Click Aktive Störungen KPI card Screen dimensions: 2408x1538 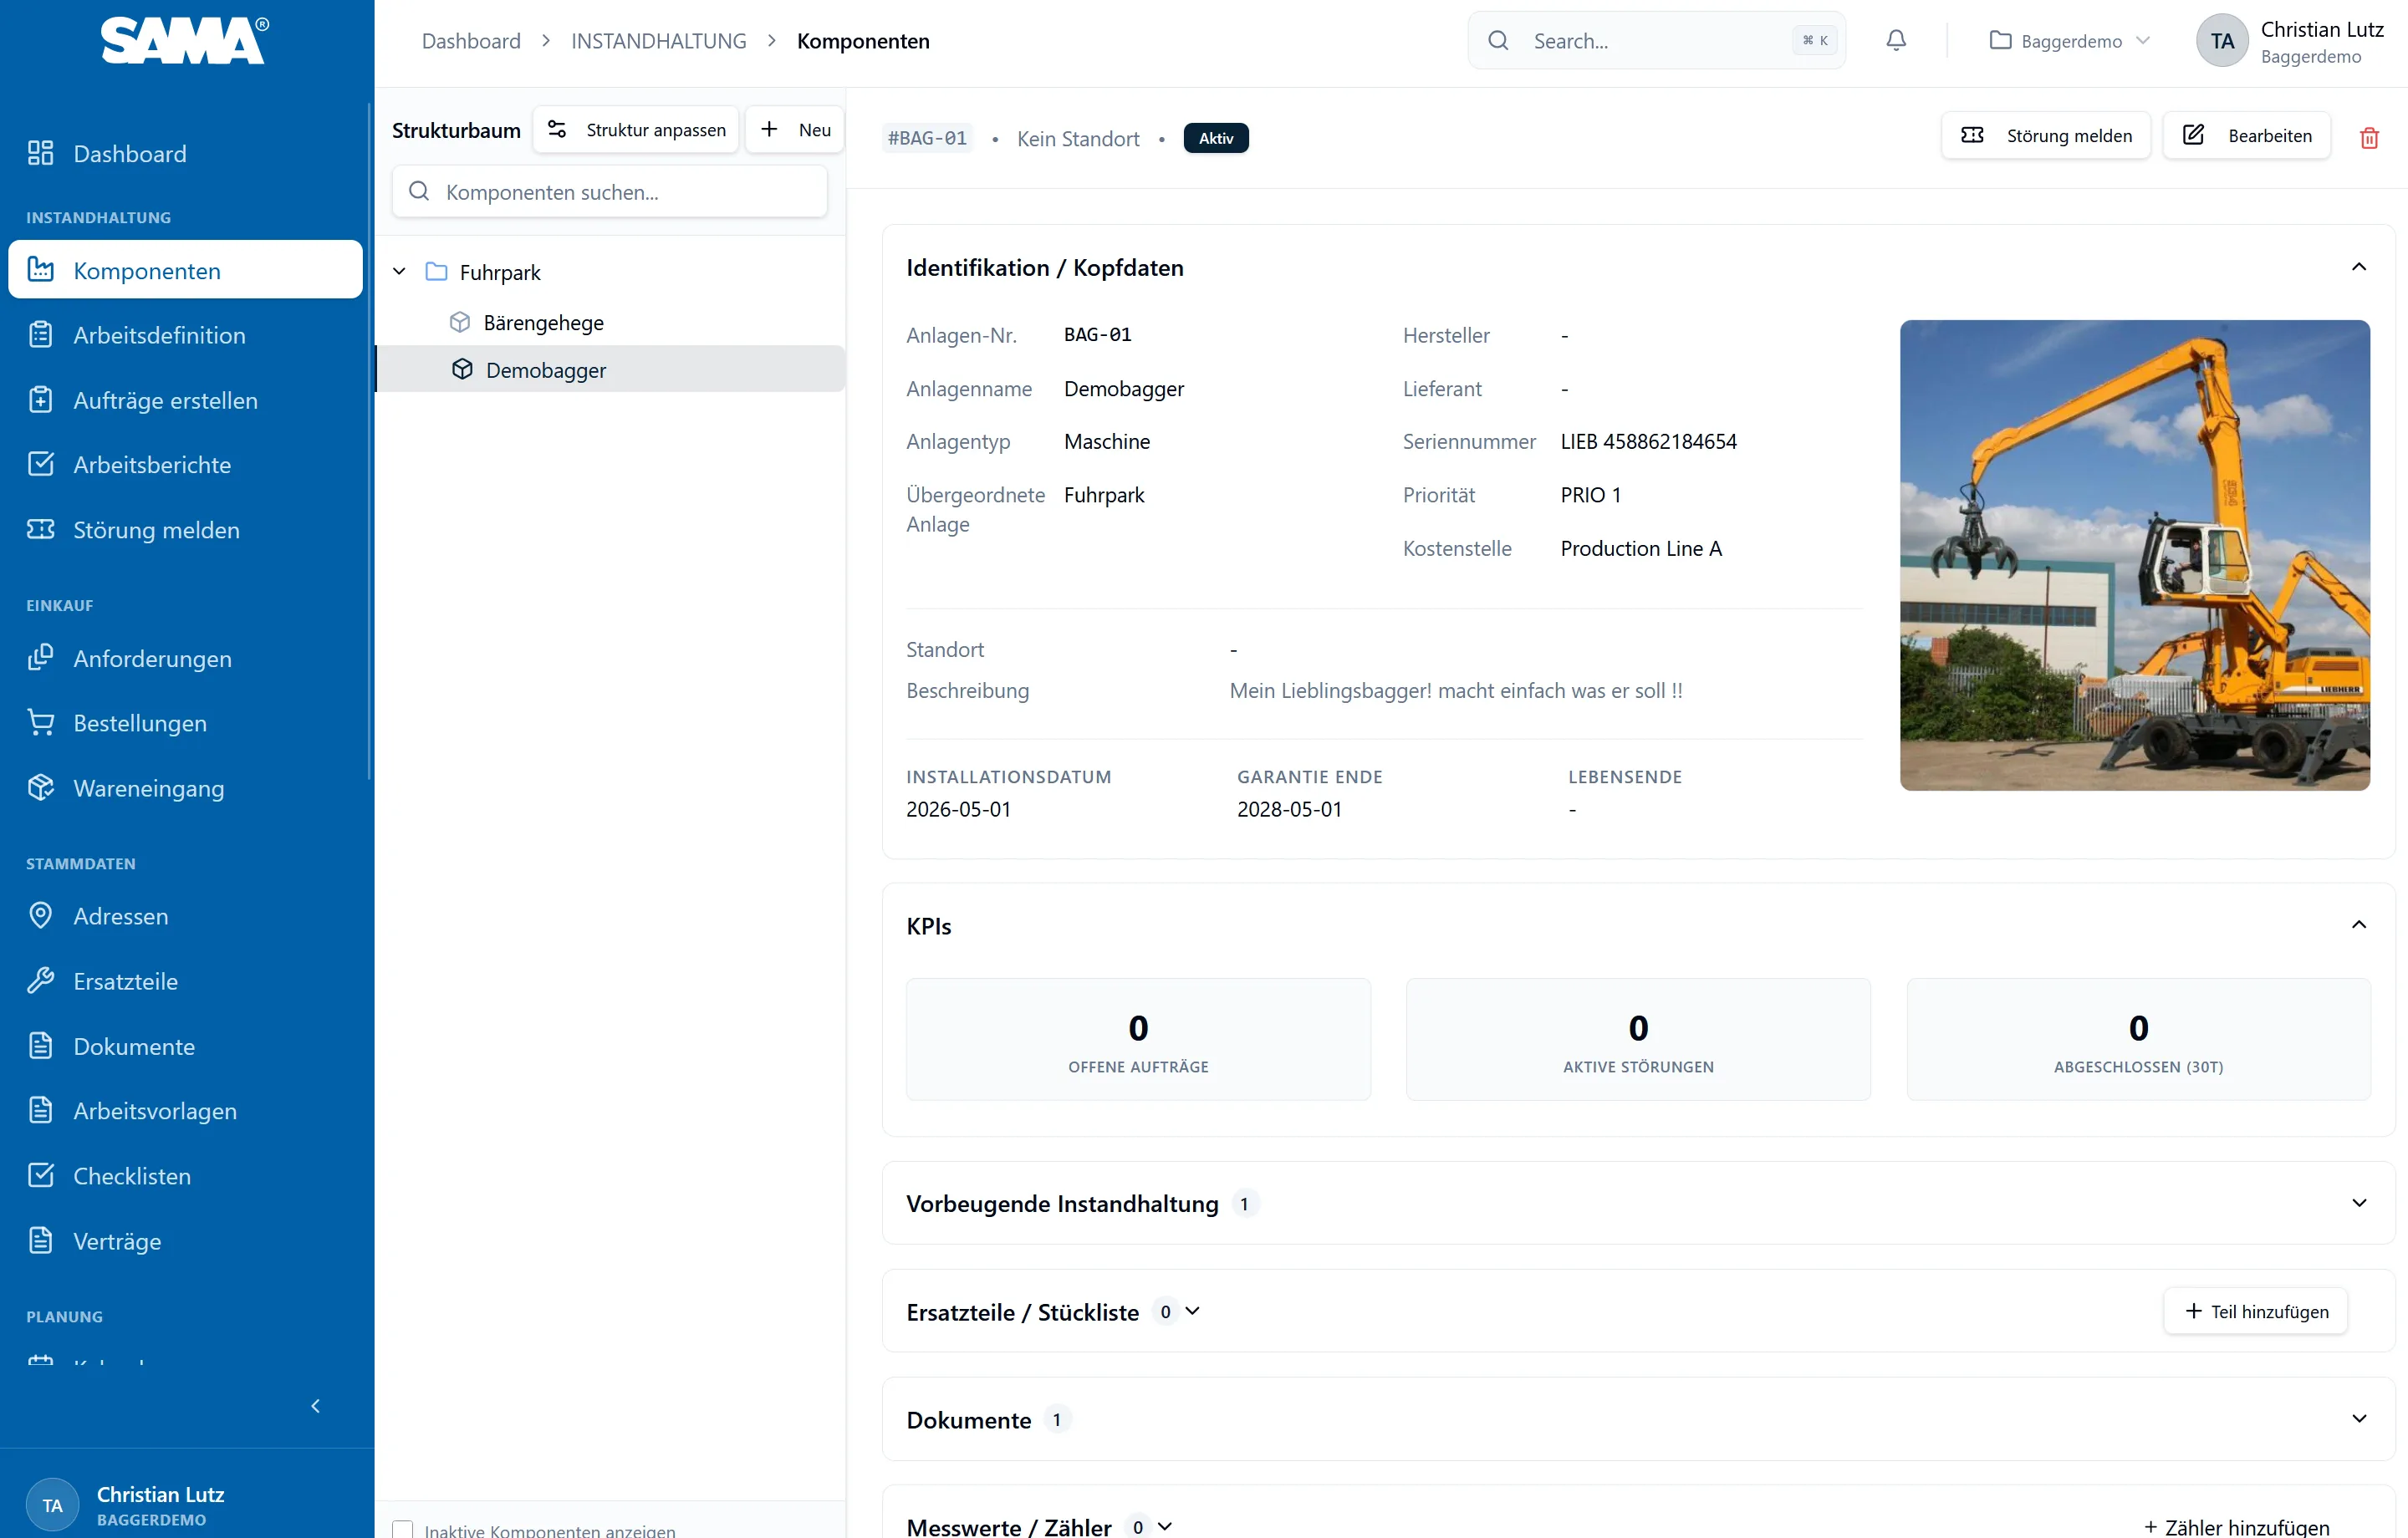[1638, 1040]
